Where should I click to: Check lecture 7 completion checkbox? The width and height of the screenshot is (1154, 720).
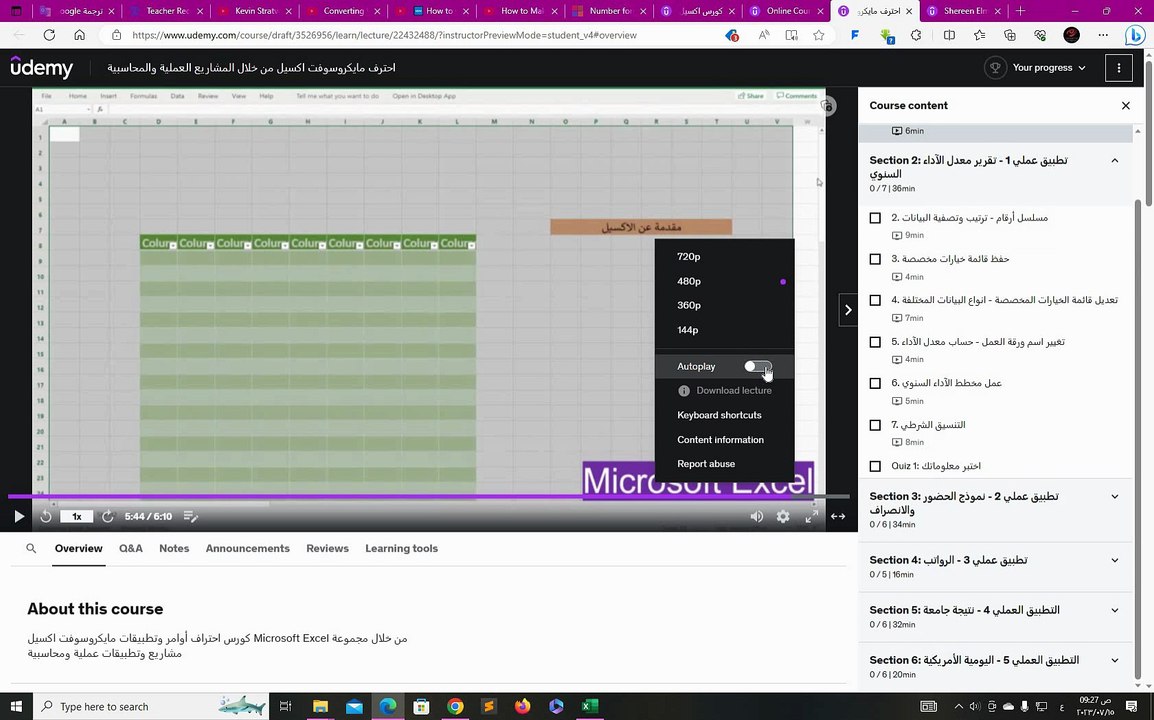pos(875,426)
